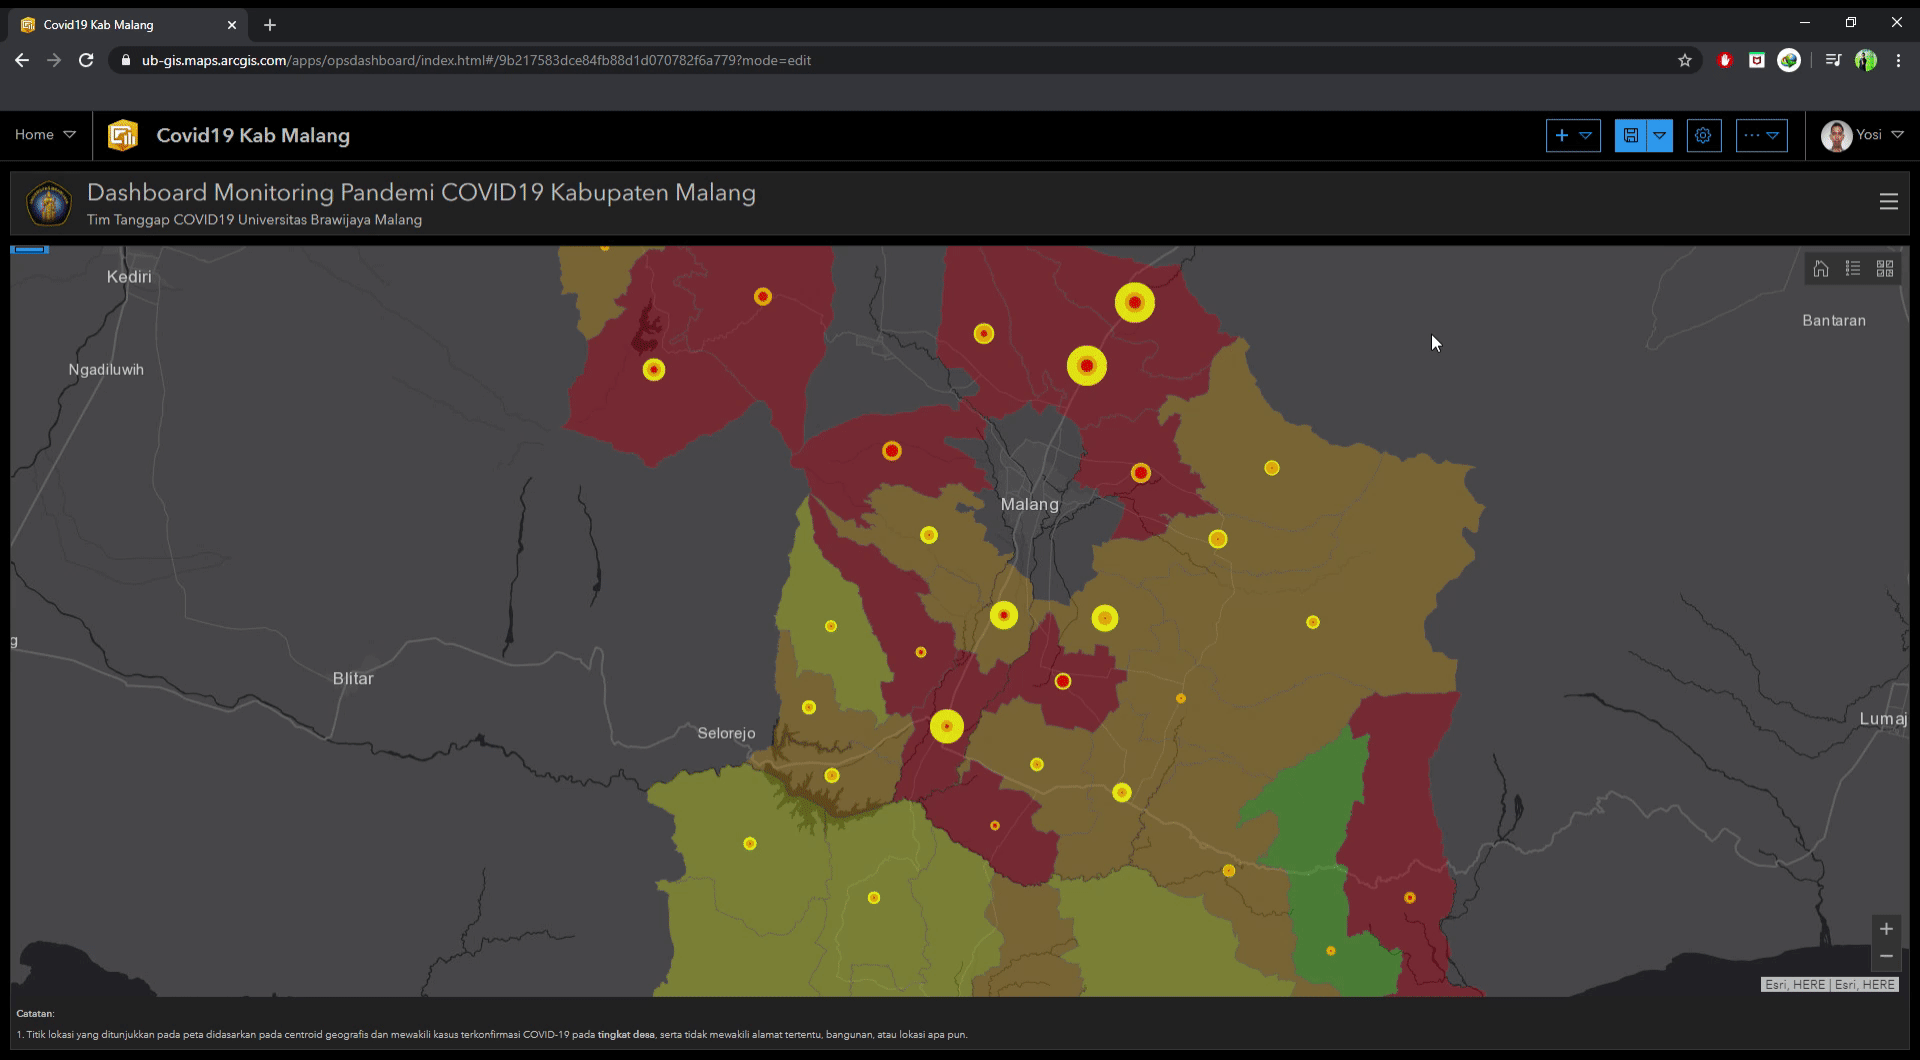This screenshot has width=1920, height=1060.
Task: Click the Esri, HERE attribution
Action: click(x=1830, y=985)
